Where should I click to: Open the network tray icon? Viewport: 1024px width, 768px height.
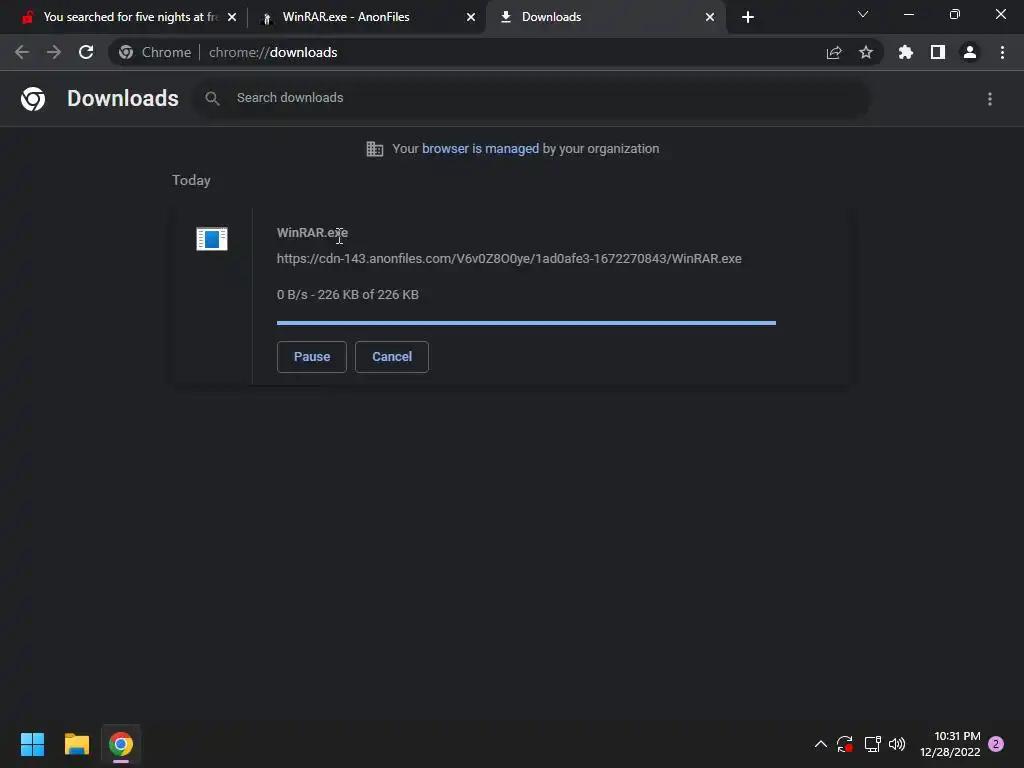point(872,744)
